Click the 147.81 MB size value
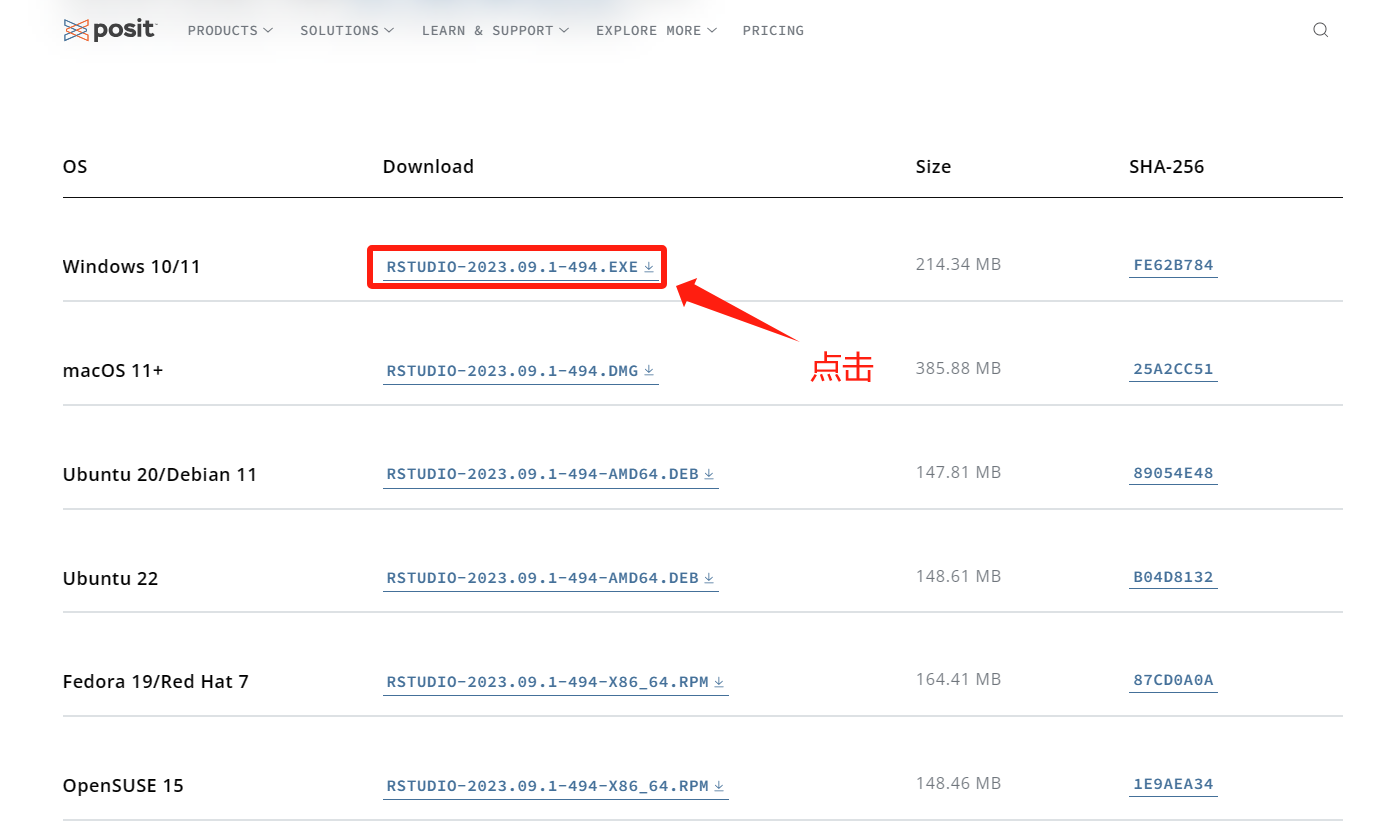Screen dimensions: 1375x833 [x=958, y=472]
